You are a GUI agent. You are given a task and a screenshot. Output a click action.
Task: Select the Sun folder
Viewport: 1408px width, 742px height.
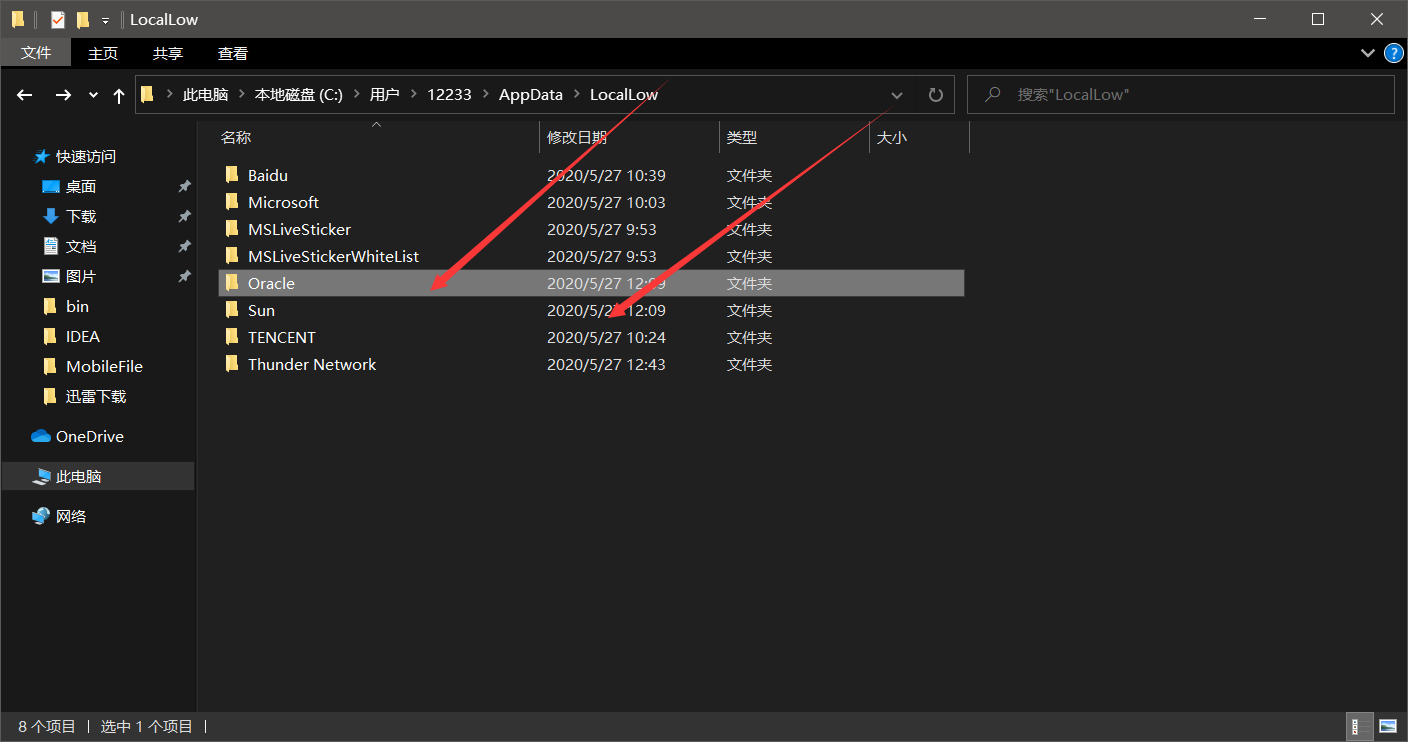262,310
